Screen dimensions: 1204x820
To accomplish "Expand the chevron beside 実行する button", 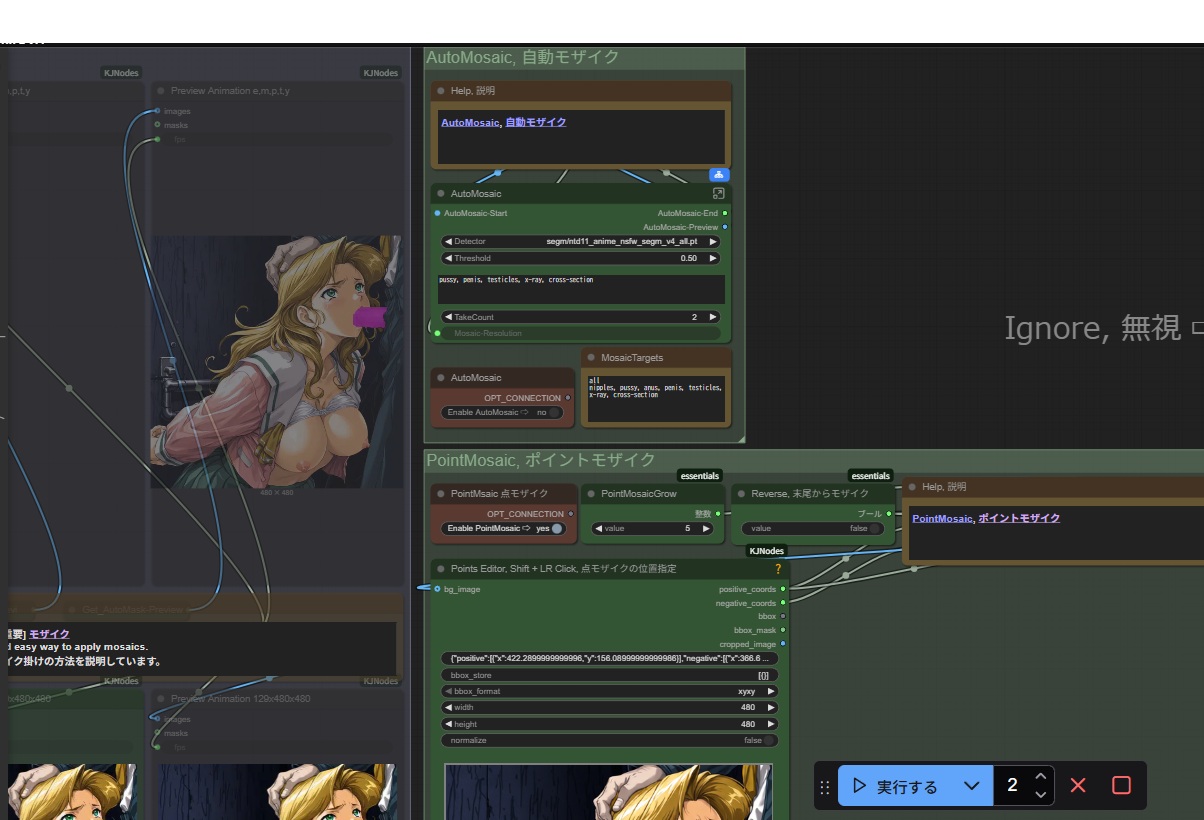I will [971, 786].
